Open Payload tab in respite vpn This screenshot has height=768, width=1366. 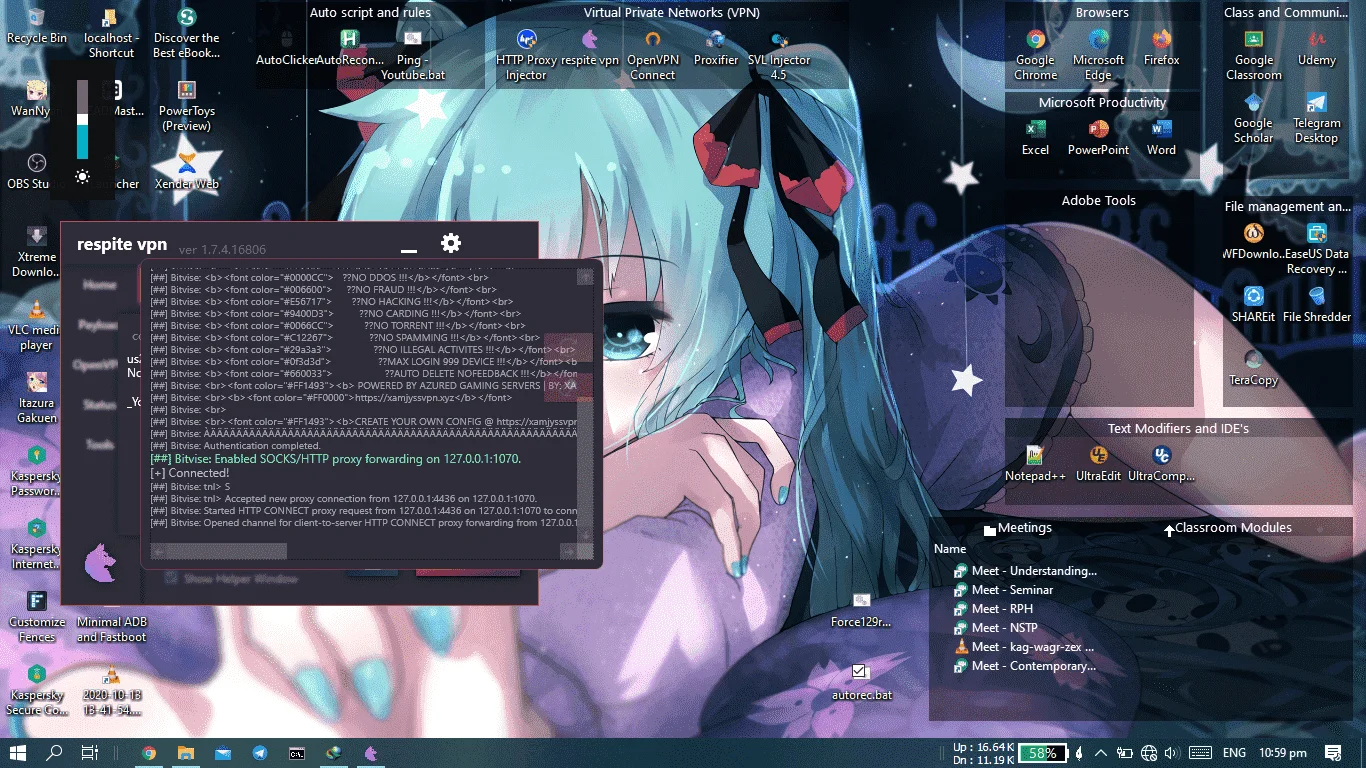point(99,325)
